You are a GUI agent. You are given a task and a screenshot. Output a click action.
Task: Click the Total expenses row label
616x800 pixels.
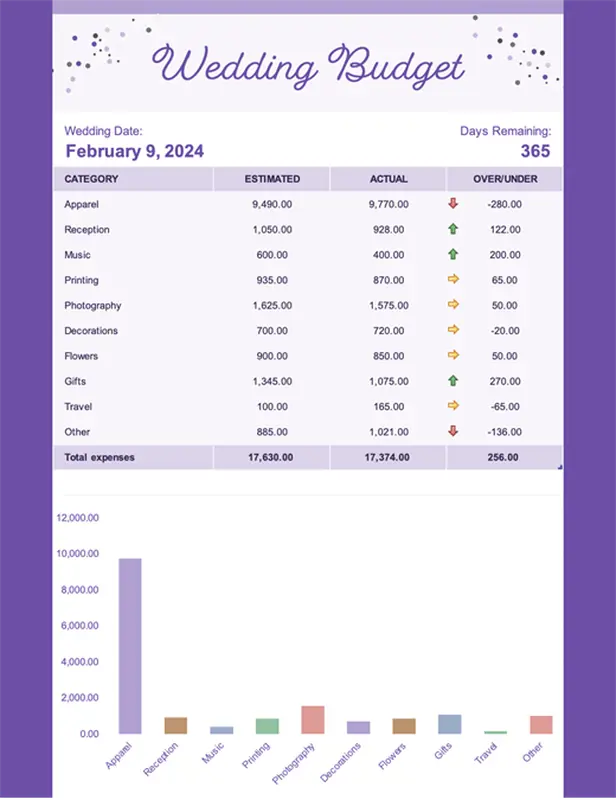99,457
